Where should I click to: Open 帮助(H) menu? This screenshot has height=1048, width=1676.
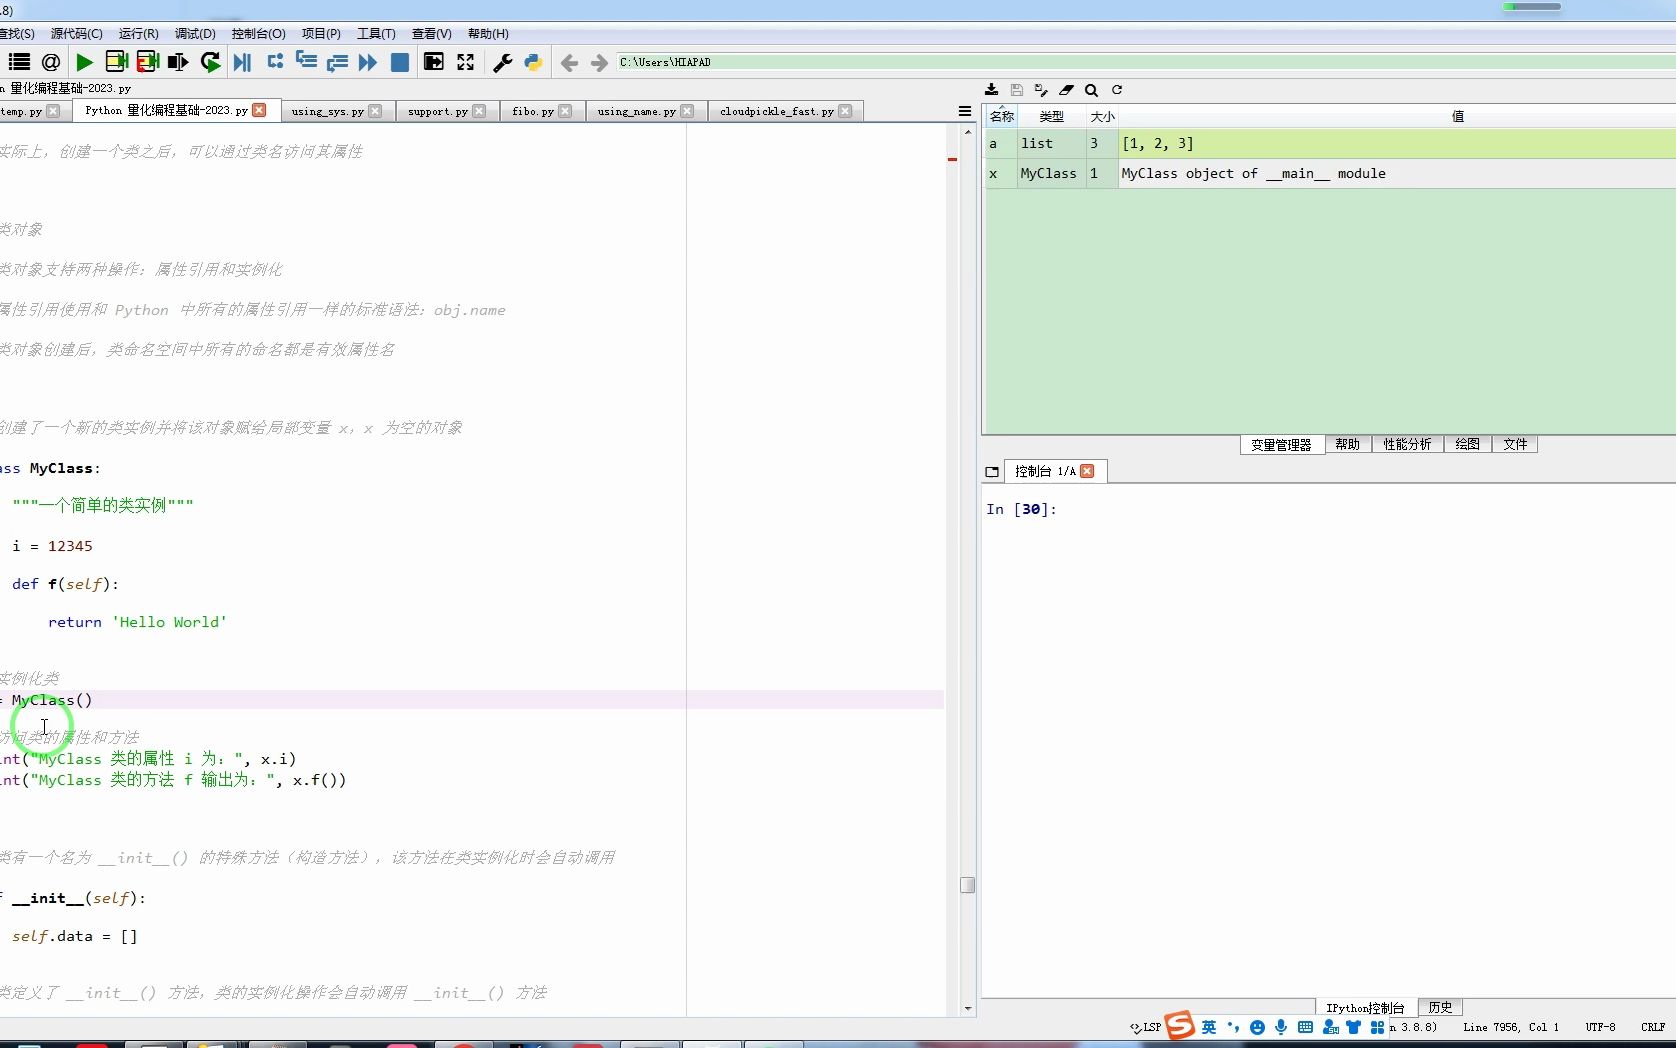[488, 34]
